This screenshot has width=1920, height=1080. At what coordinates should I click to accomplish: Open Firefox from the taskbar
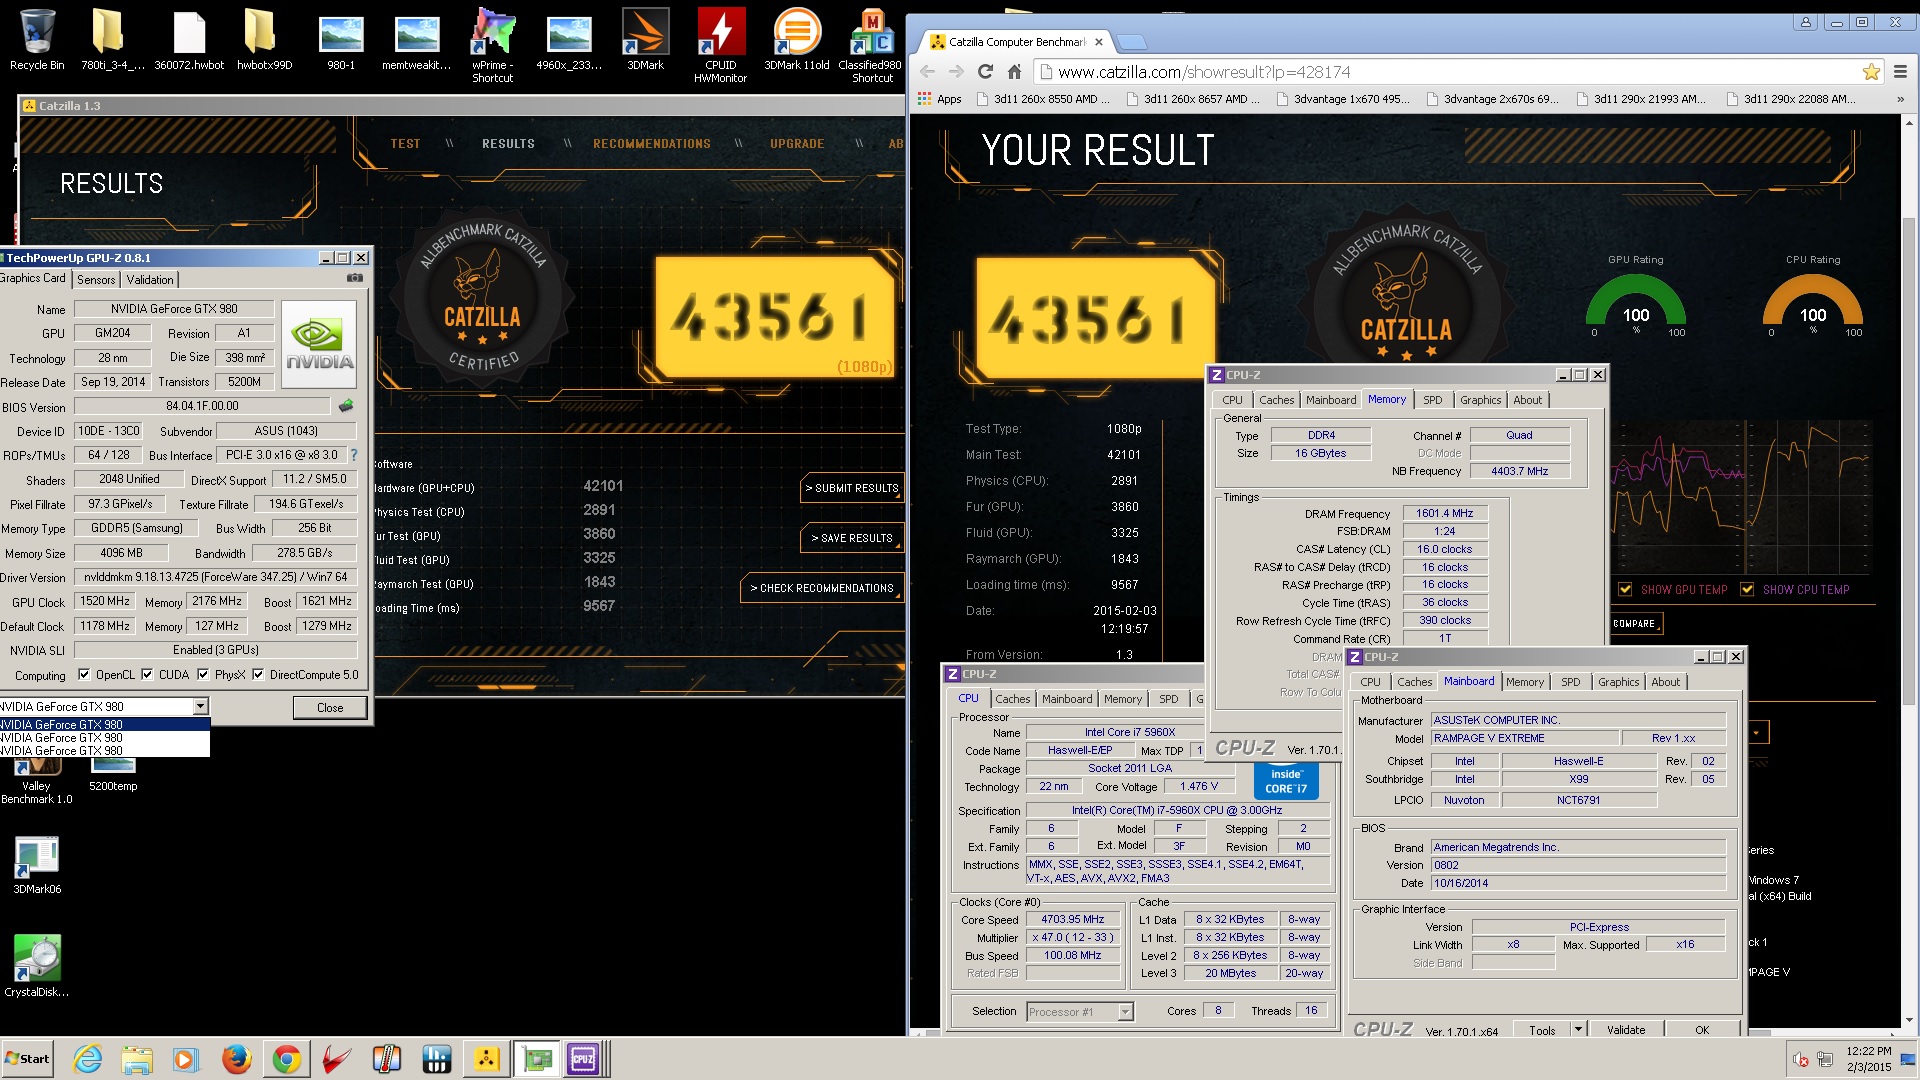click(237, 1059)
